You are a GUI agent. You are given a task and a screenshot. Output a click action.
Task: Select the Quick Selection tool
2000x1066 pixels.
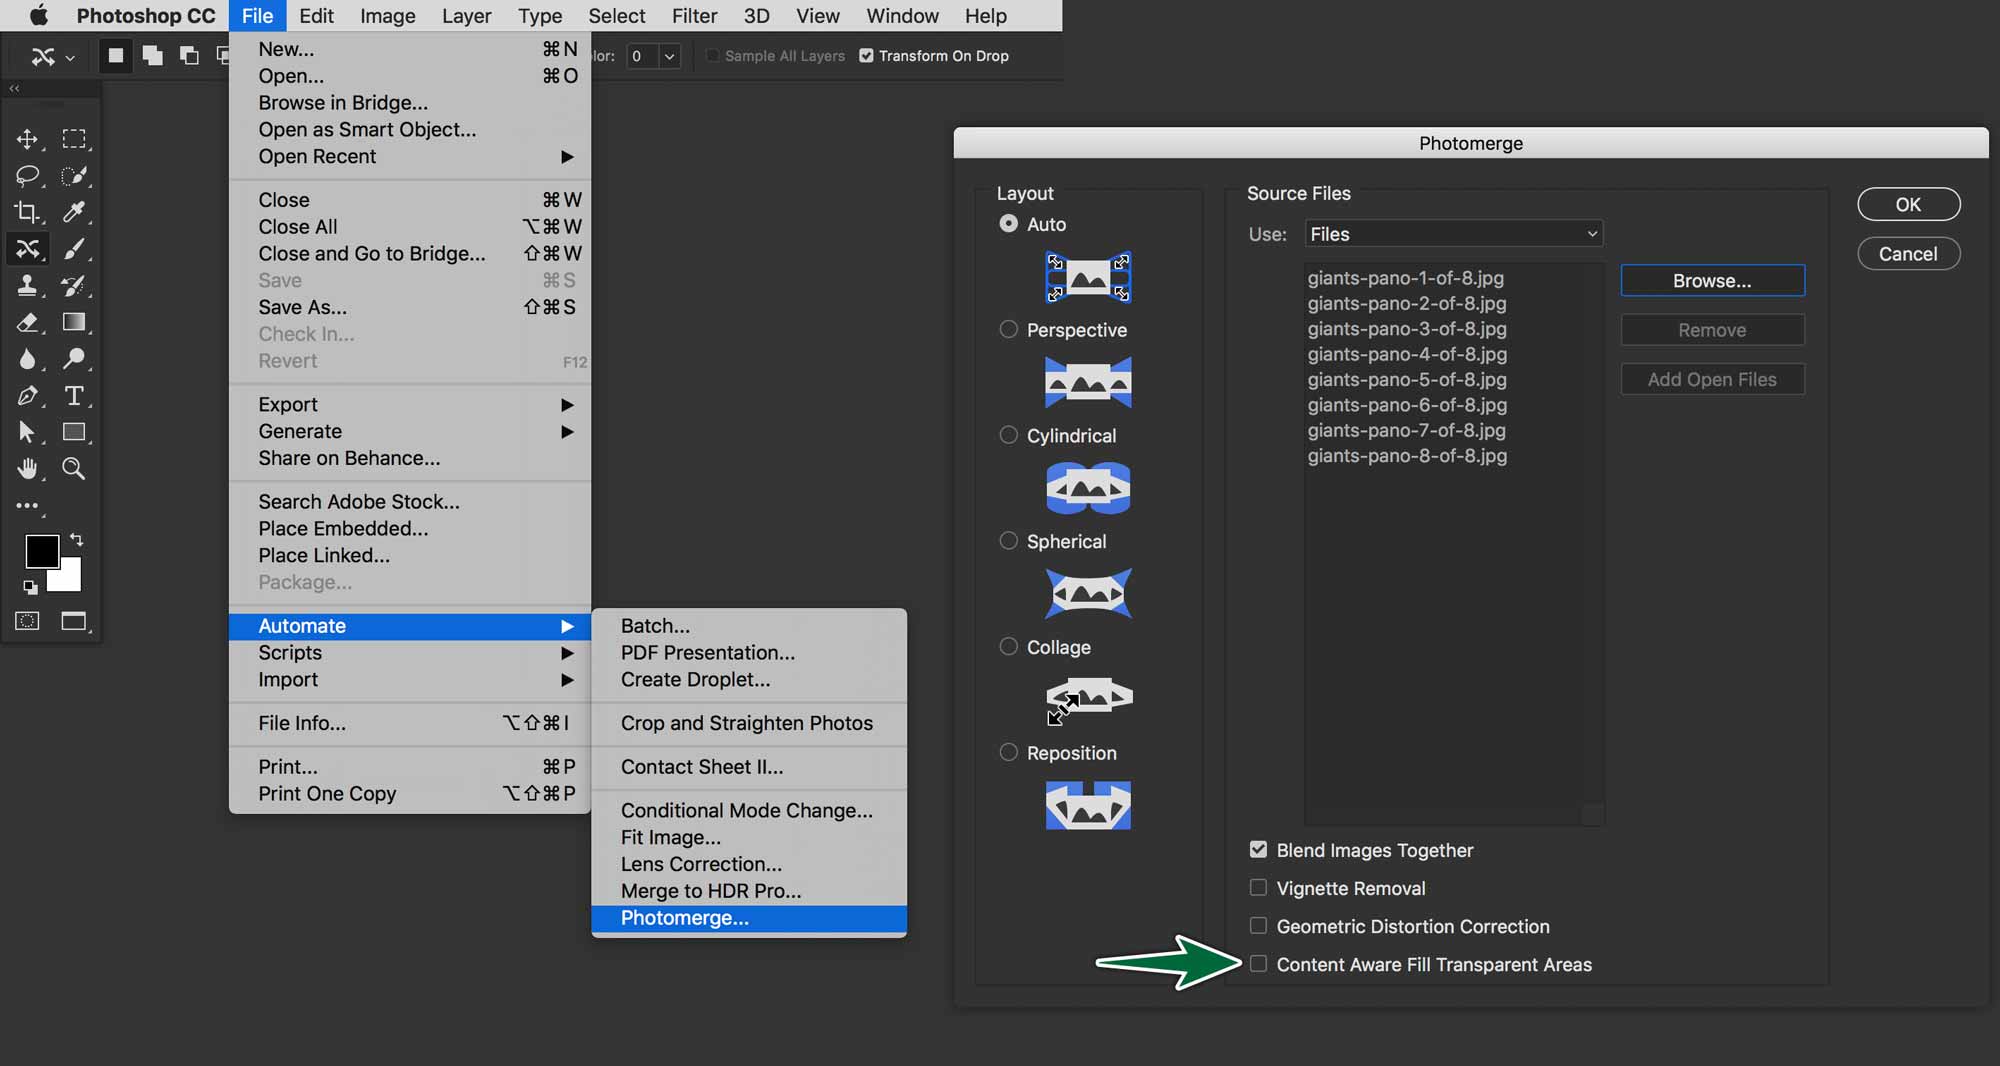click(x=74, y=176)
